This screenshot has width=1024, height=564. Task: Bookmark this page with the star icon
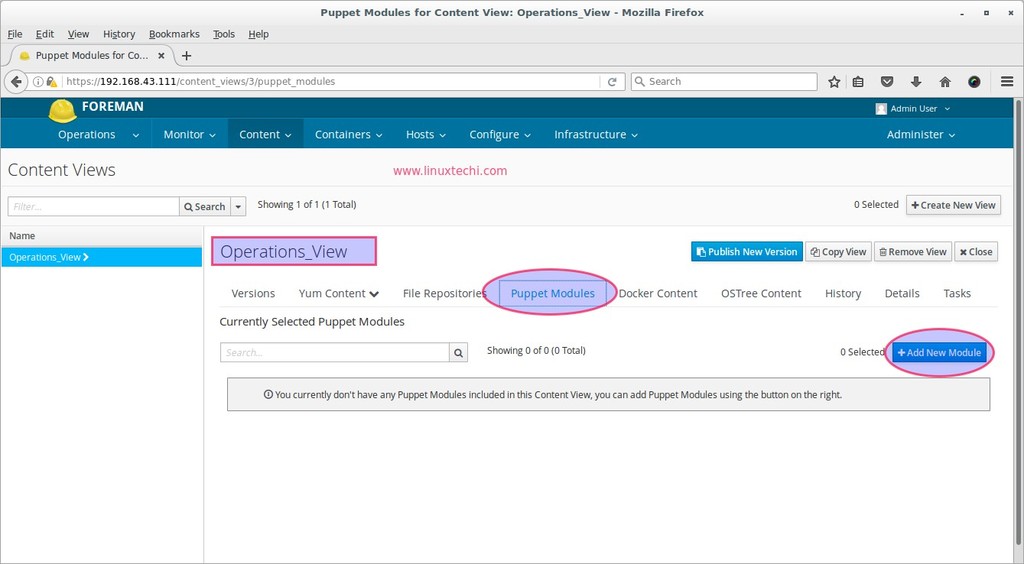[x=834, y=82]
